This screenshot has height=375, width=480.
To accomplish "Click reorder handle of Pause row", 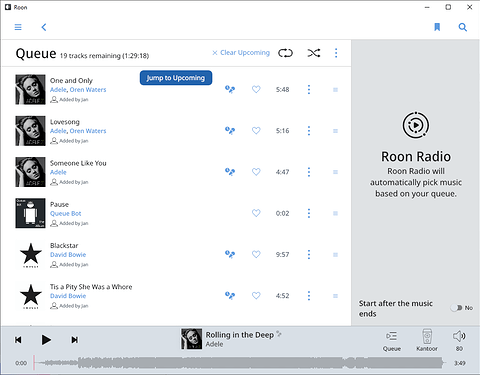I will [335, 213].
